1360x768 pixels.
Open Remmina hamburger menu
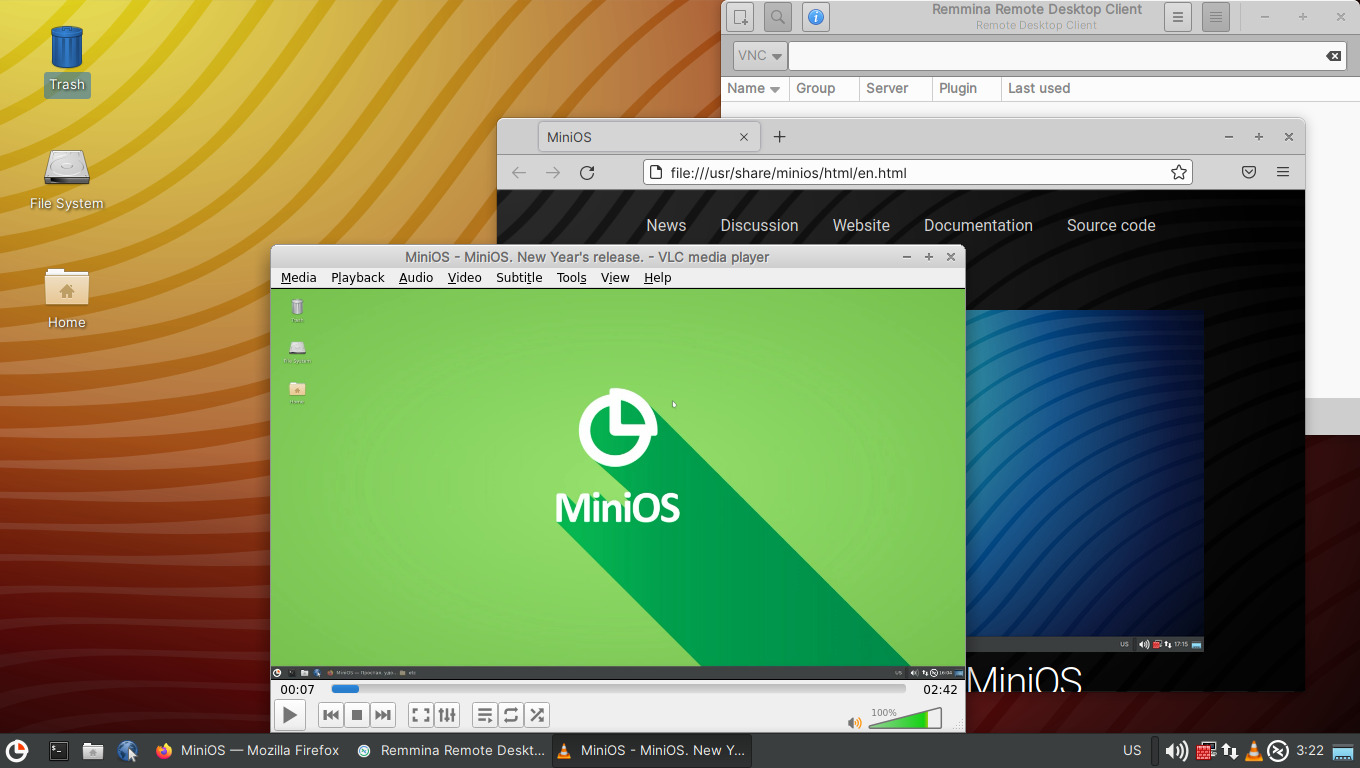[1178, 17]
